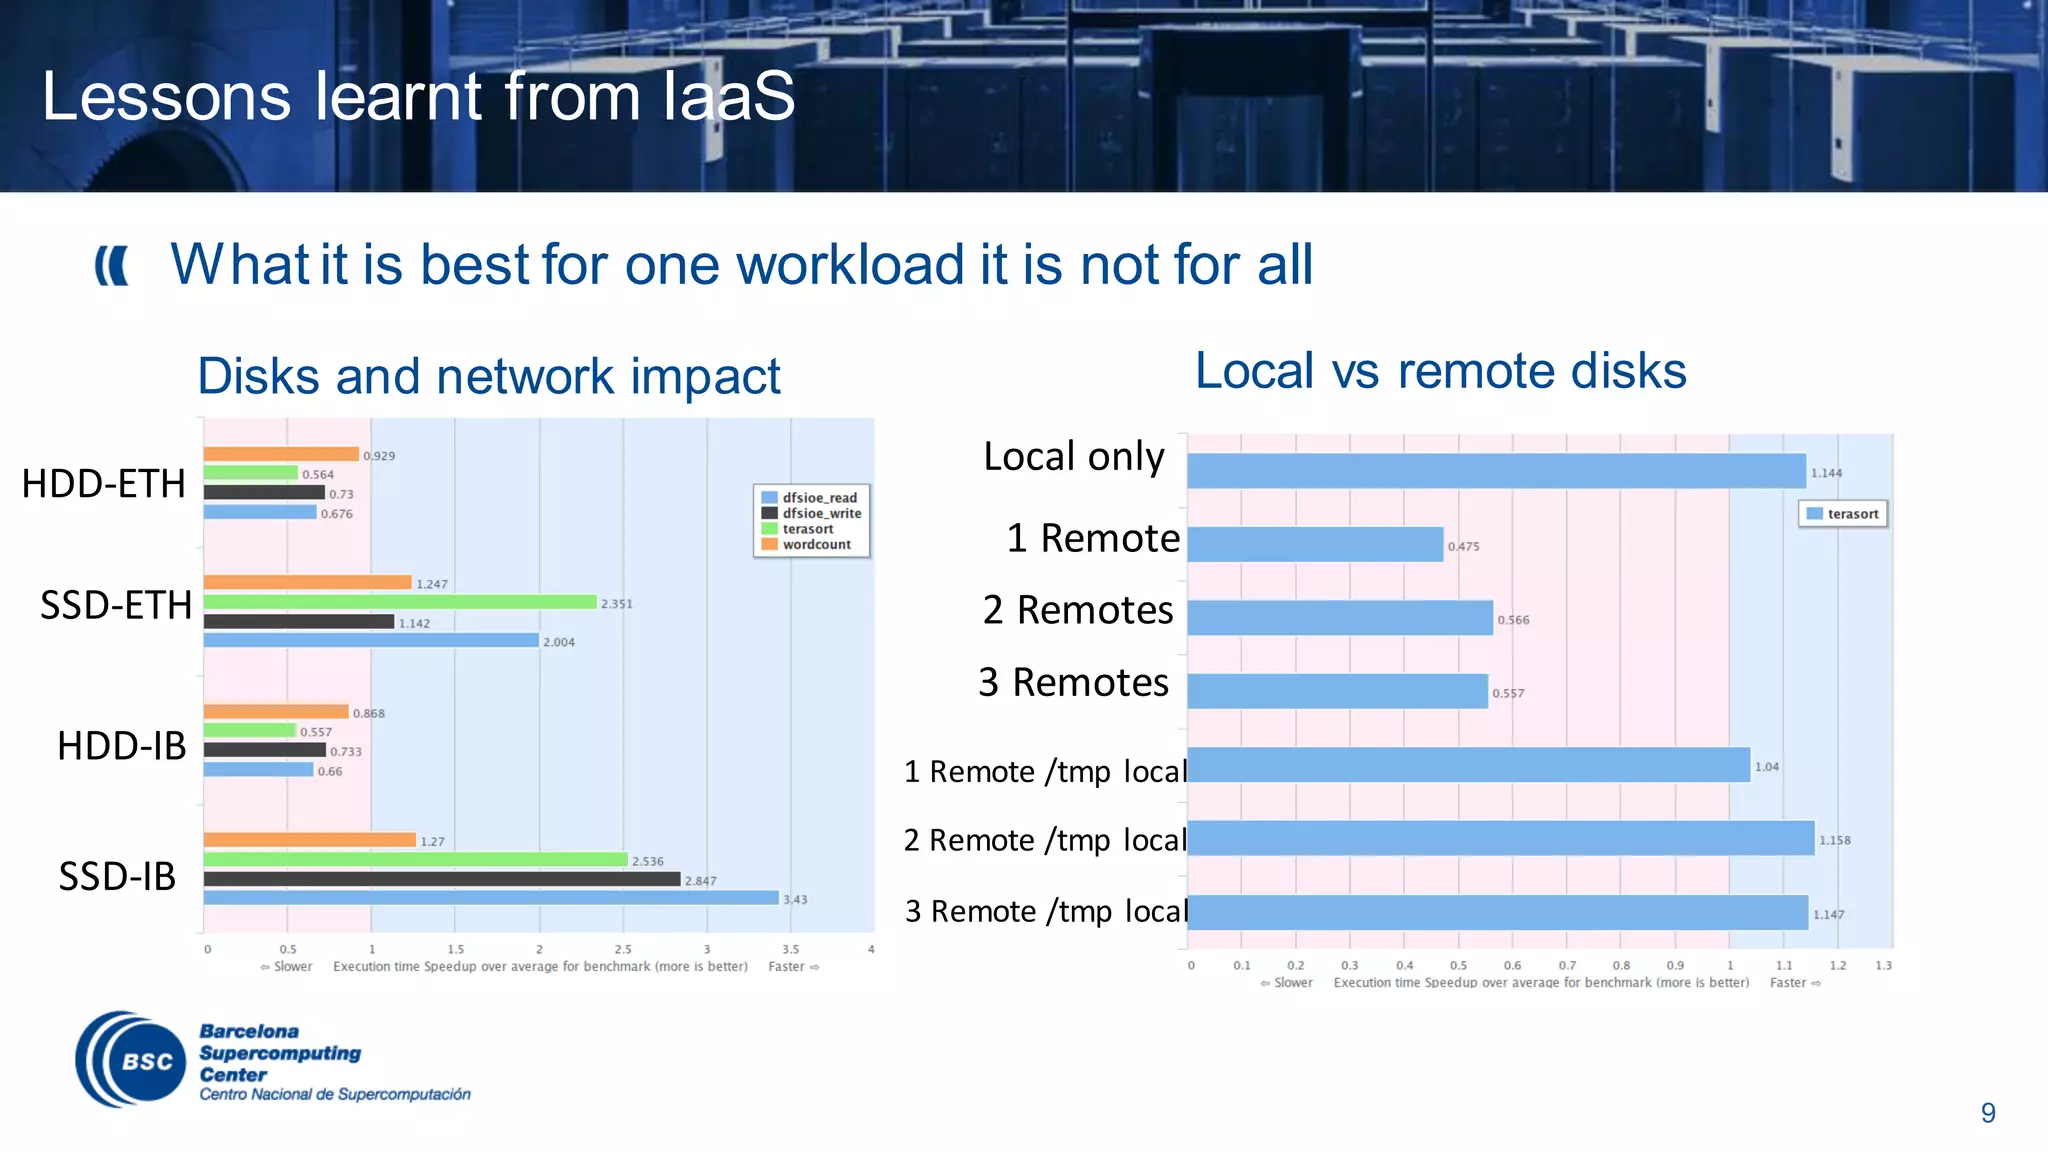Click the 1 Remote bar labeled 0.475
This screenshot has height=1152, width=2048.
click(1315, 545)
